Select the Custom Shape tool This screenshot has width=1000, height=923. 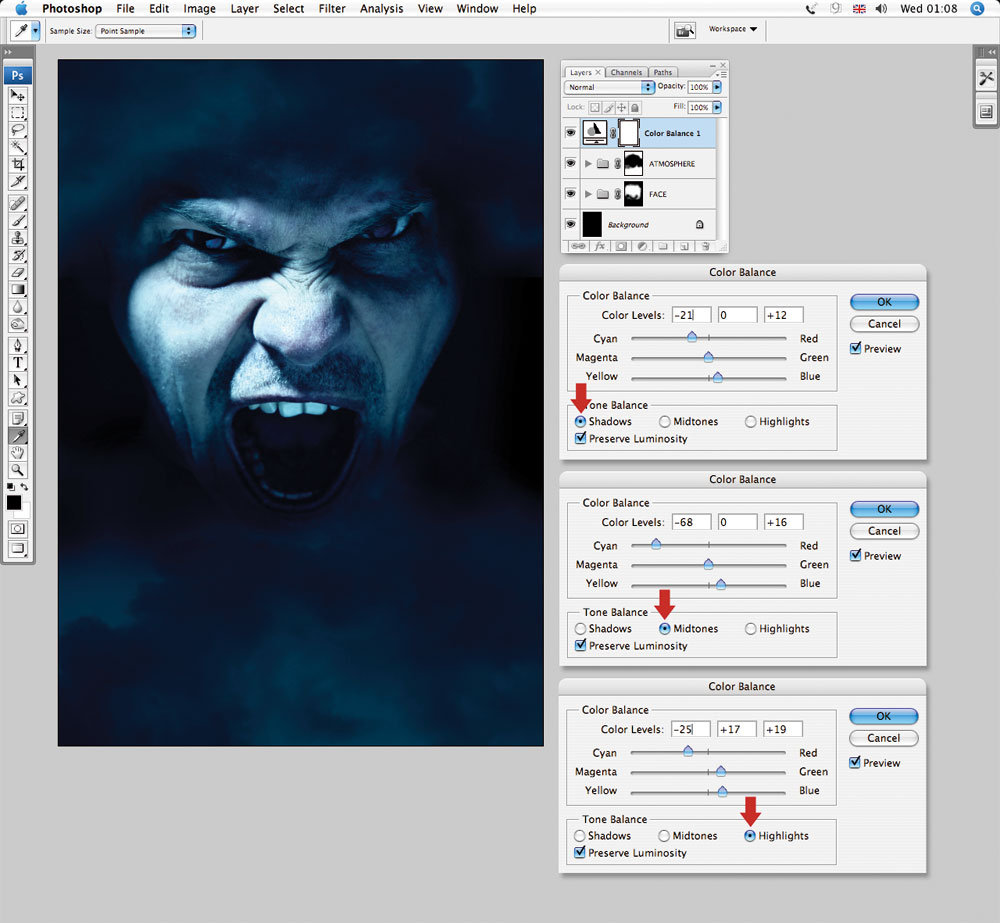[18, 397]
